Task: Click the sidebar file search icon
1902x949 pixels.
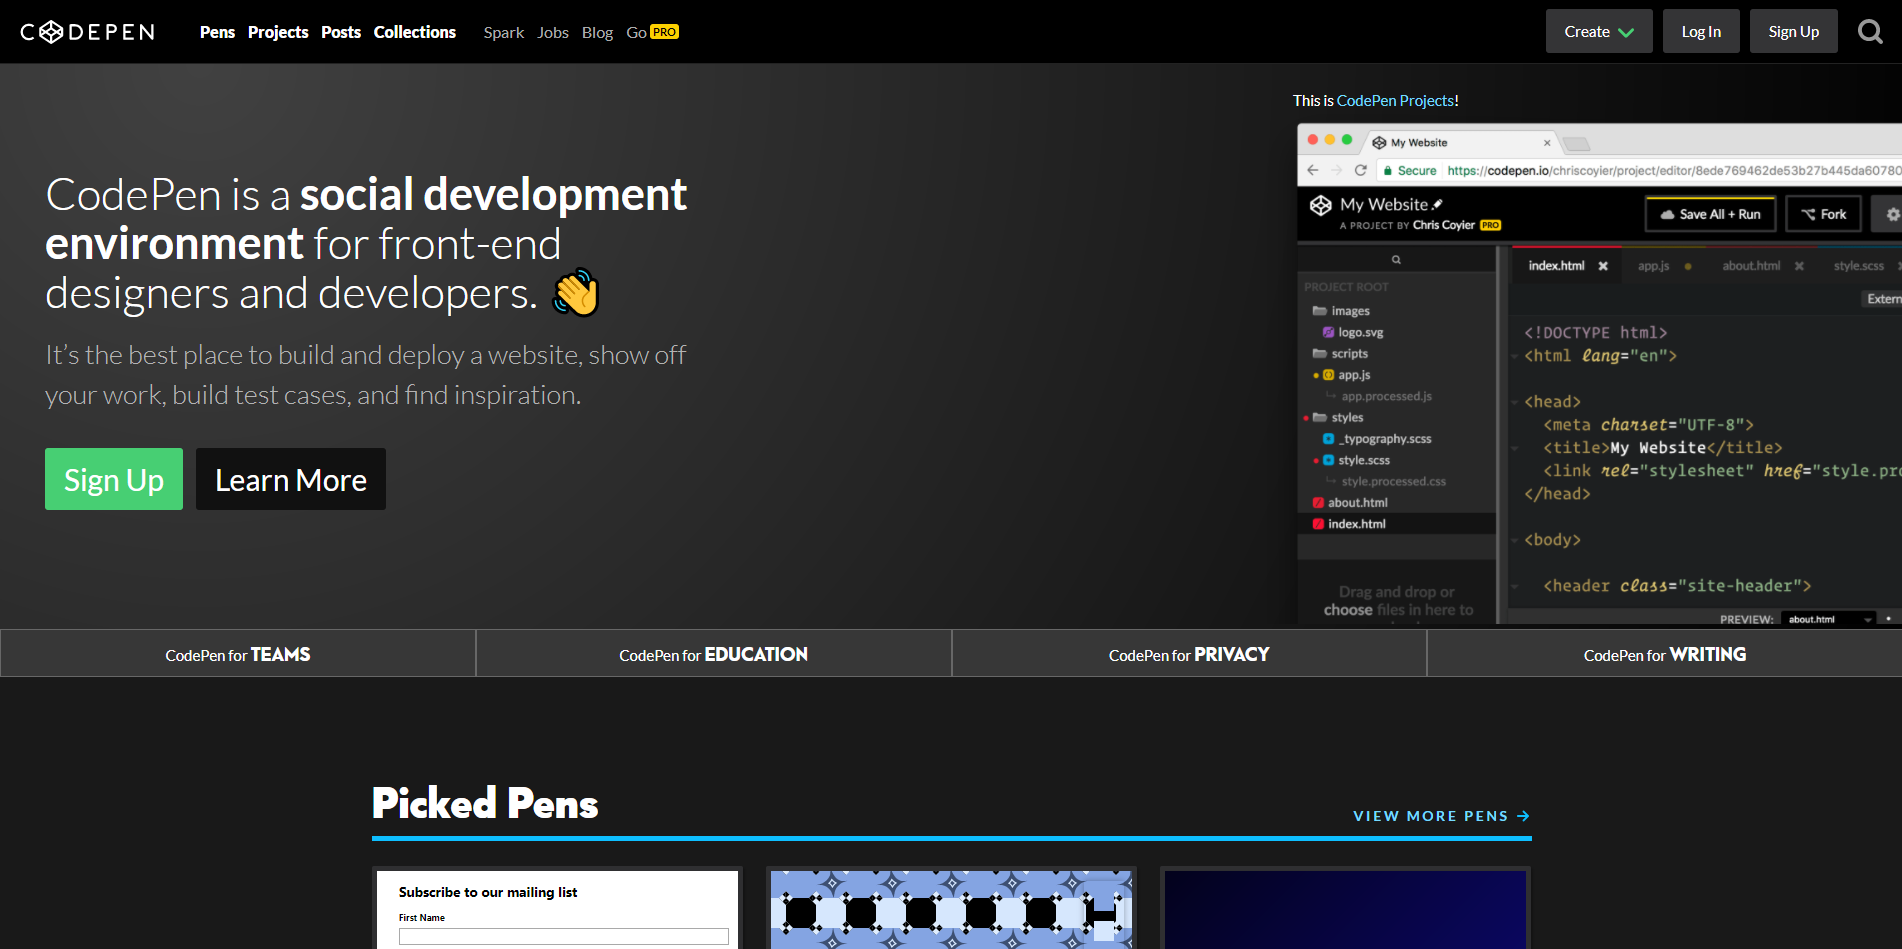Action: [x=1396, y=259]
